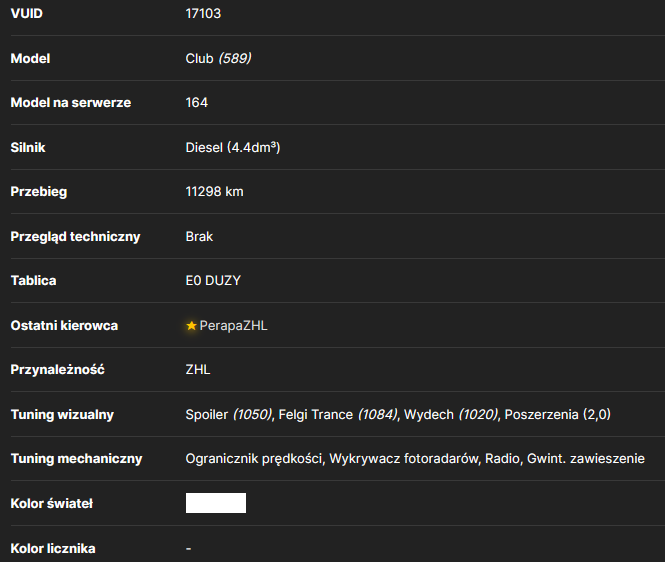Click the Model row label
Screen dimensions: 665x562
[31, 59]
